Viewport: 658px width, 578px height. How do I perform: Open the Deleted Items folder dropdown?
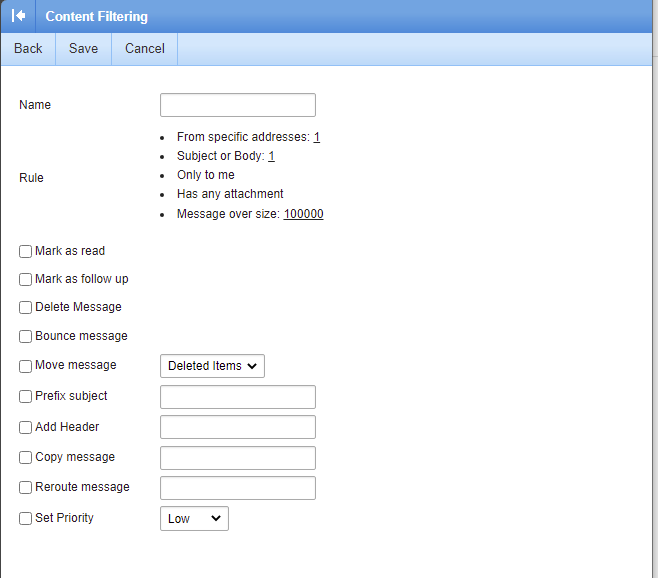pos(212,366)
